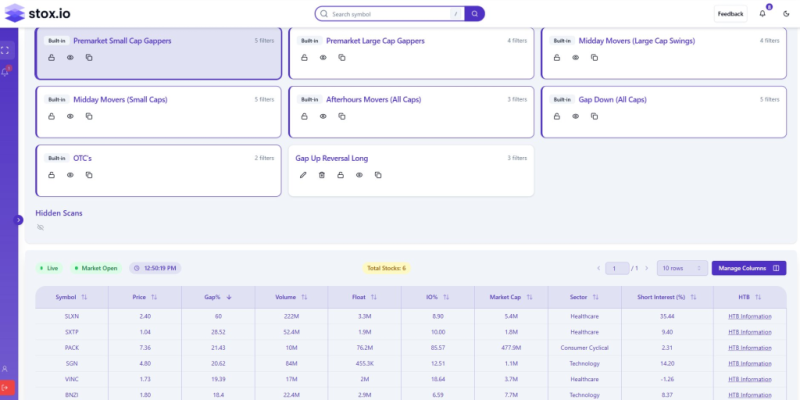Open notifications bell in top header
The width and height of the screenshot is (800, 400).
coord(764,14)
